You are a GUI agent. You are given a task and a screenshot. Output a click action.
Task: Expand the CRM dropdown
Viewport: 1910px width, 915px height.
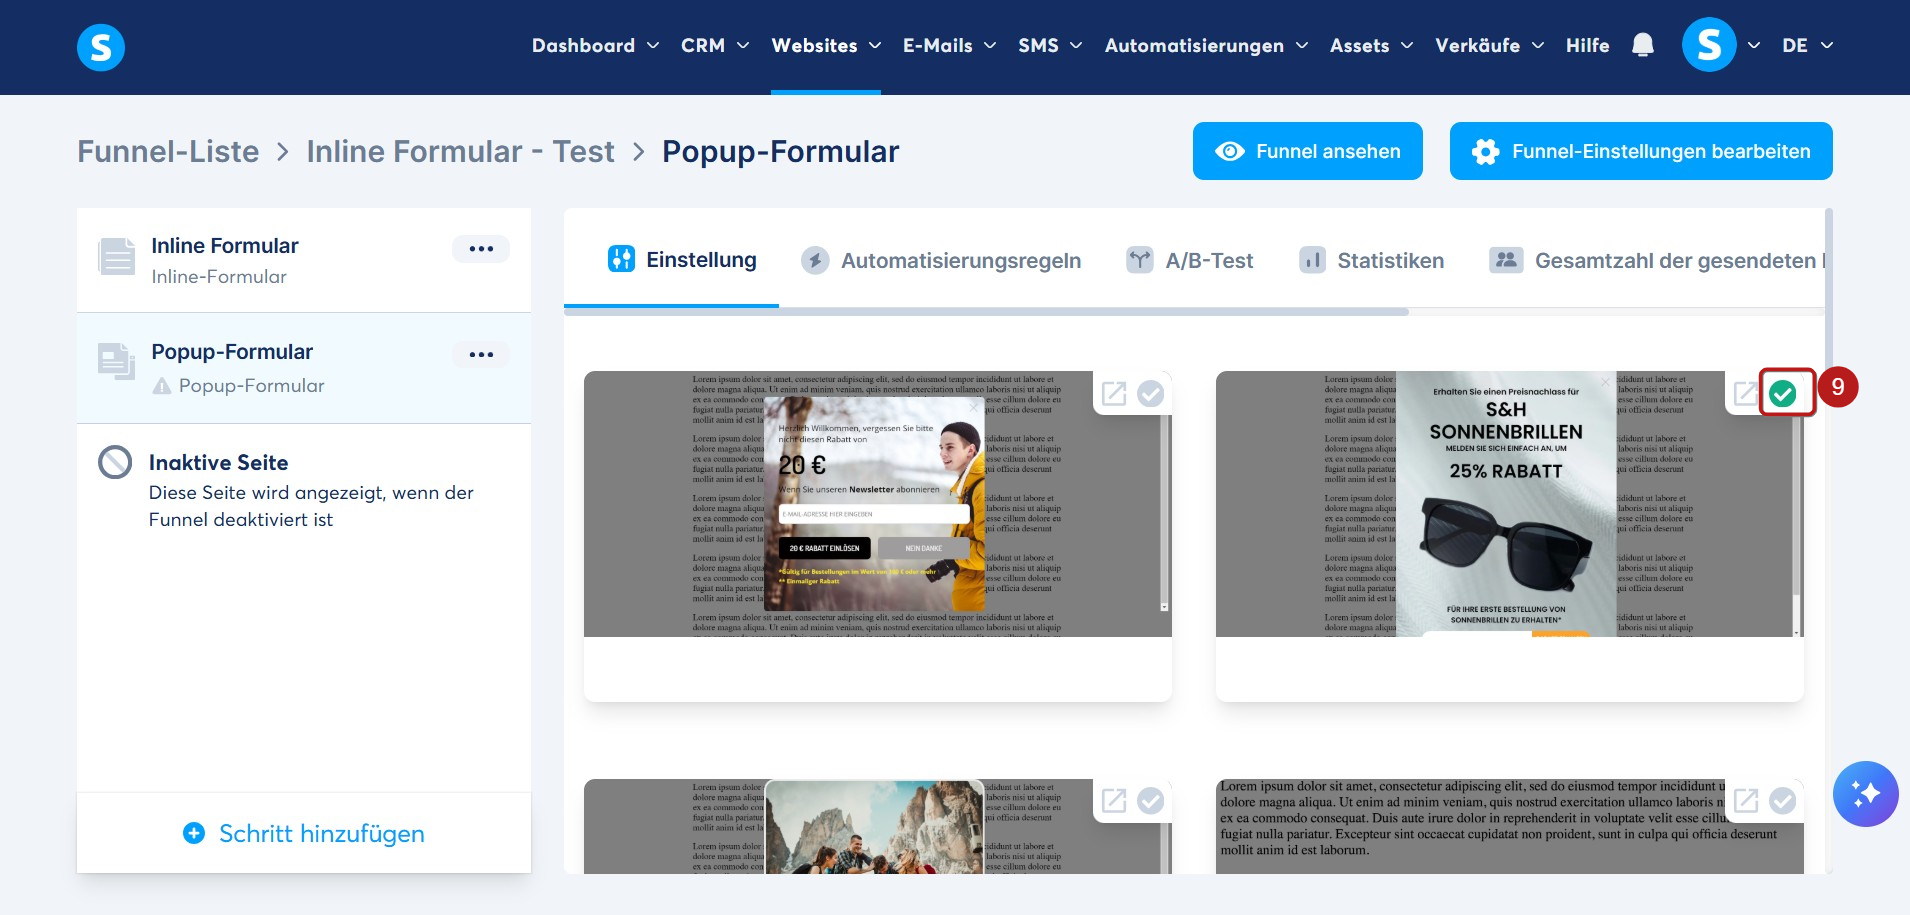(x=715, y=46)
